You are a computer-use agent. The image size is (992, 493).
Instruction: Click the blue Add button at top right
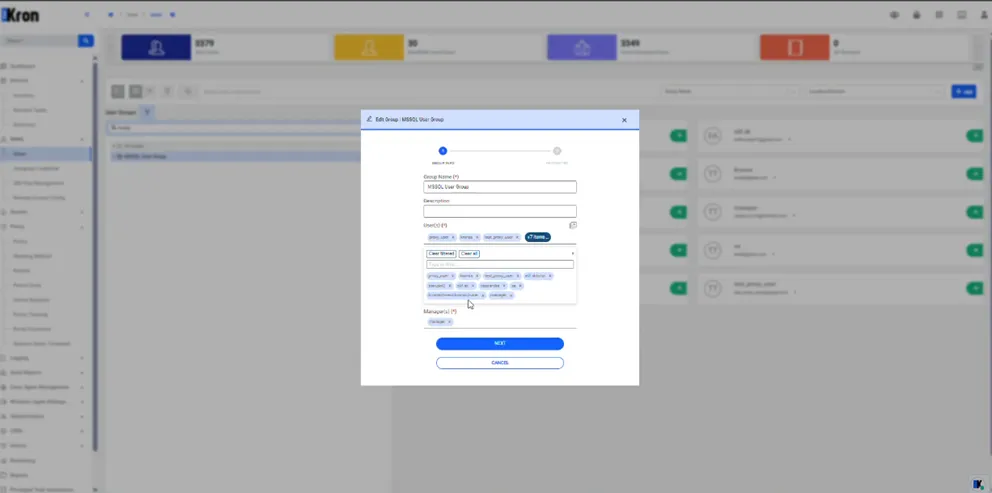click(964, 92)
